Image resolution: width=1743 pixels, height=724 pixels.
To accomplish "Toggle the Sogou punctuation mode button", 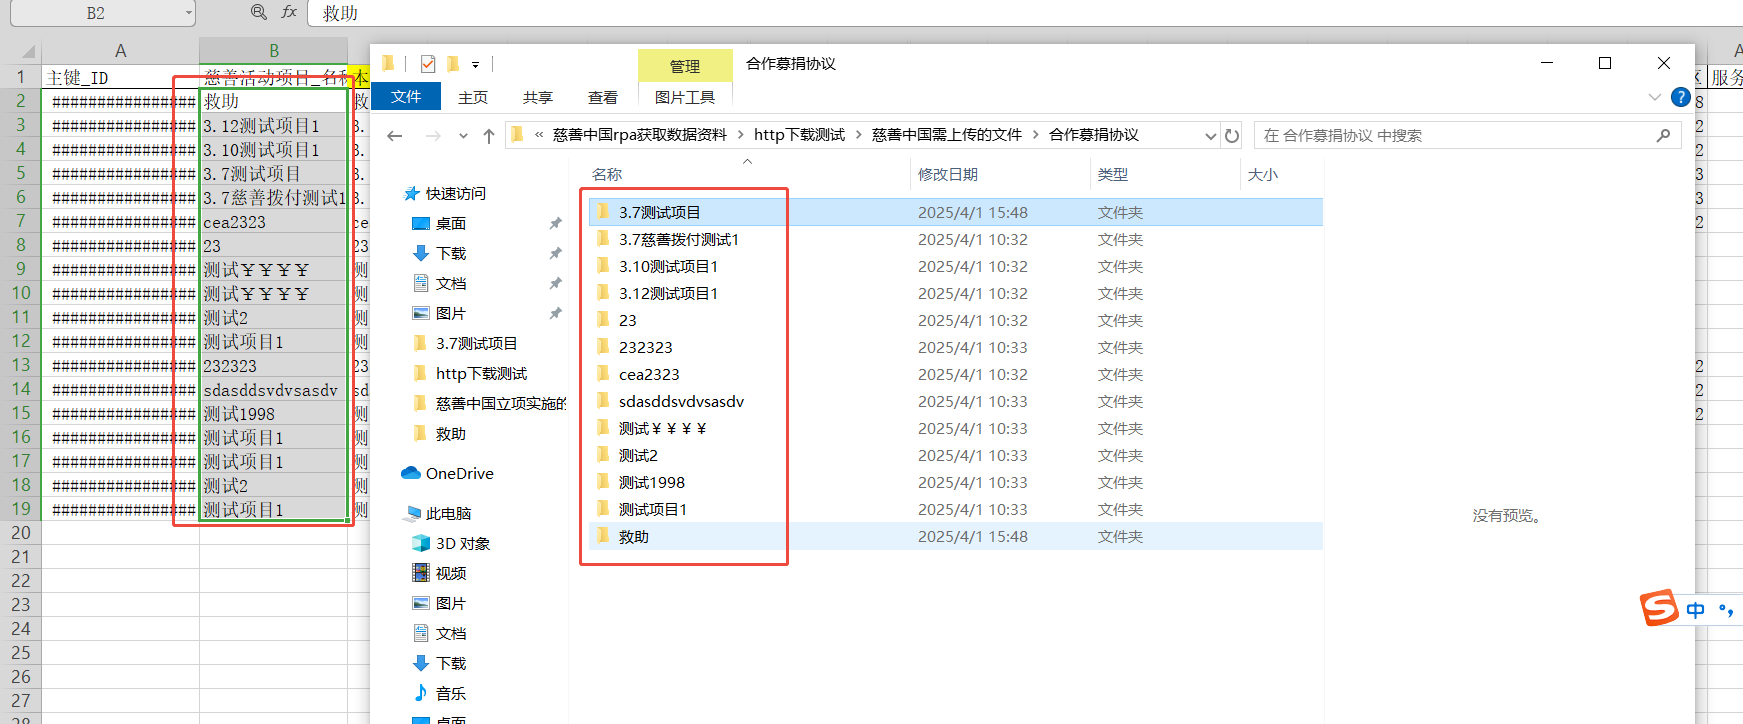I will pos(1726,610).
